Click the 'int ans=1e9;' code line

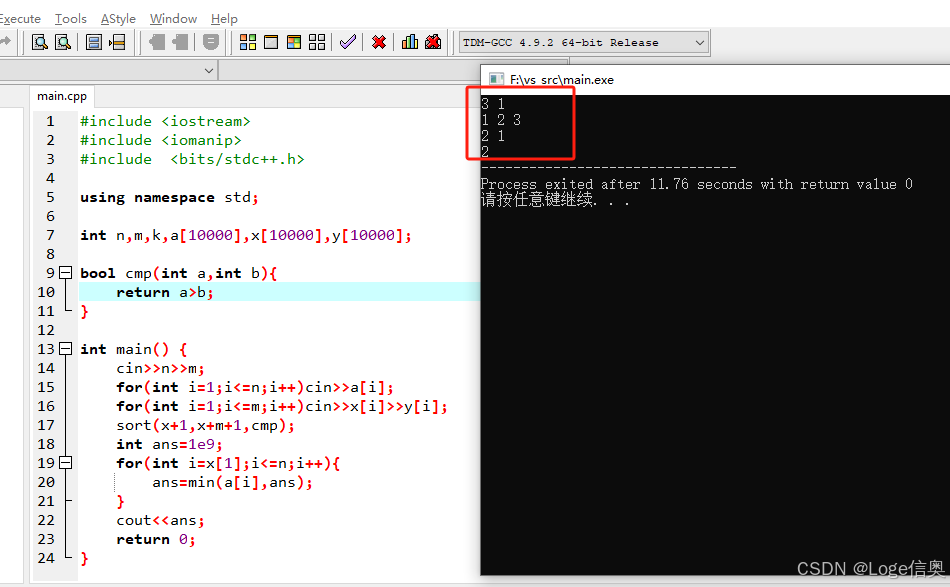pyautogui.click(x=170, y=444)
